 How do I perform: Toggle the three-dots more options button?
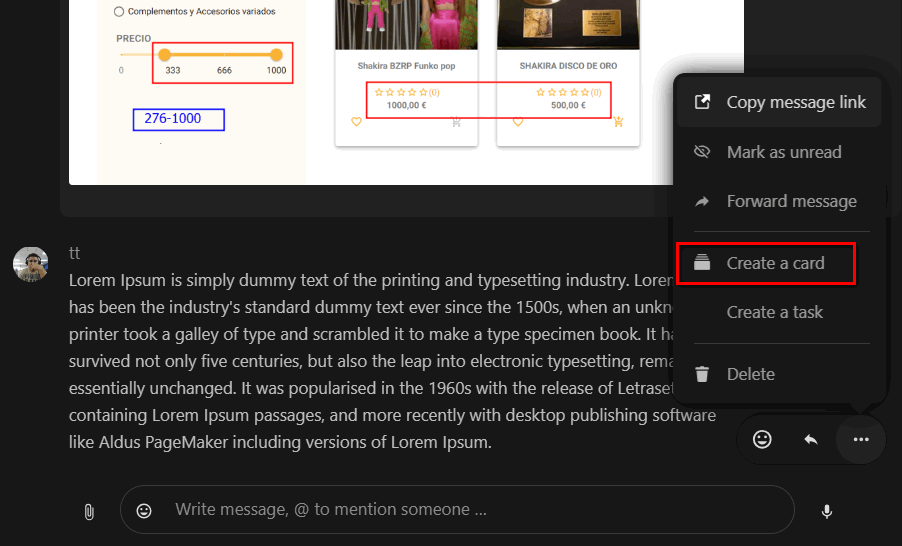861,440
